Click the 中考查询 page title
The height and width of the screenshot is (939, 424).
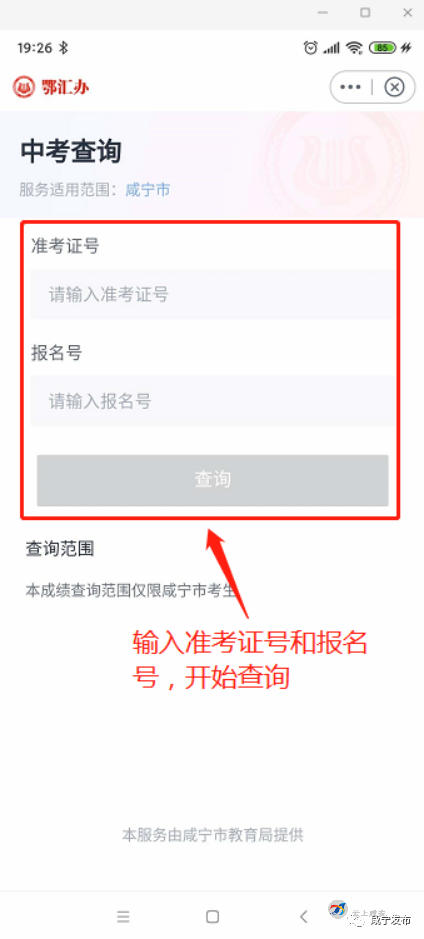(71, 152)
